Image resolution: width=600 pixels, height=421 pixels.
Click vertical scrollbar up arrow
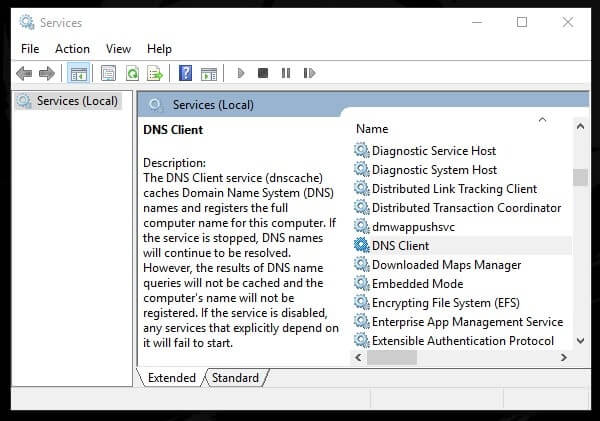coord(580,126)
